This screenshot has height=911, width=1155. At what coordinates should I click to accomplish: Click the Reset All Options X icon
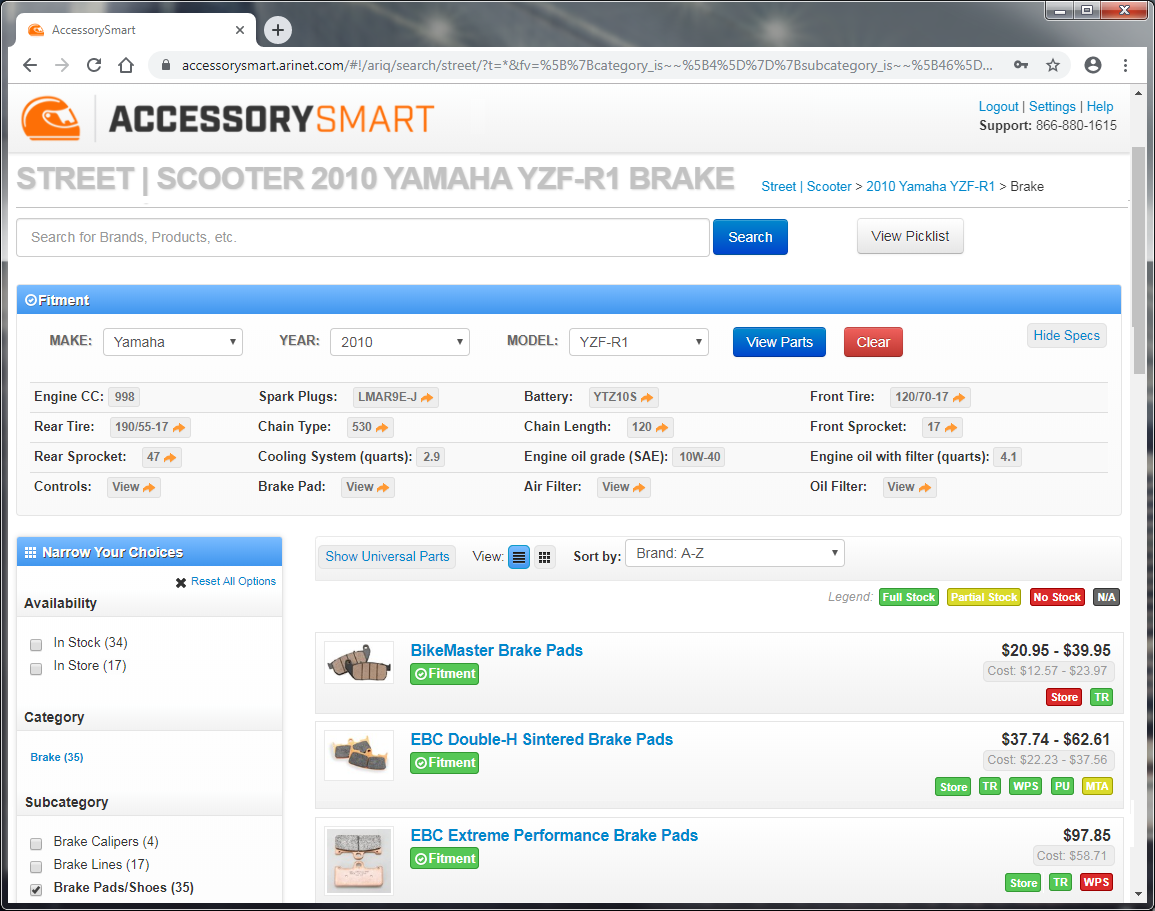tap(180, 583)
